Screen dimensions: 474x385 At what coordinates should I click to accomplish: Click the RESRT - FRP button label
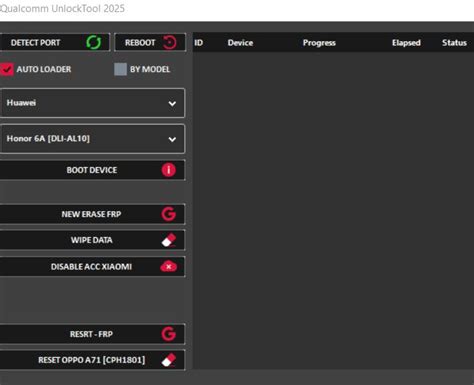click(x=91, y=334)
